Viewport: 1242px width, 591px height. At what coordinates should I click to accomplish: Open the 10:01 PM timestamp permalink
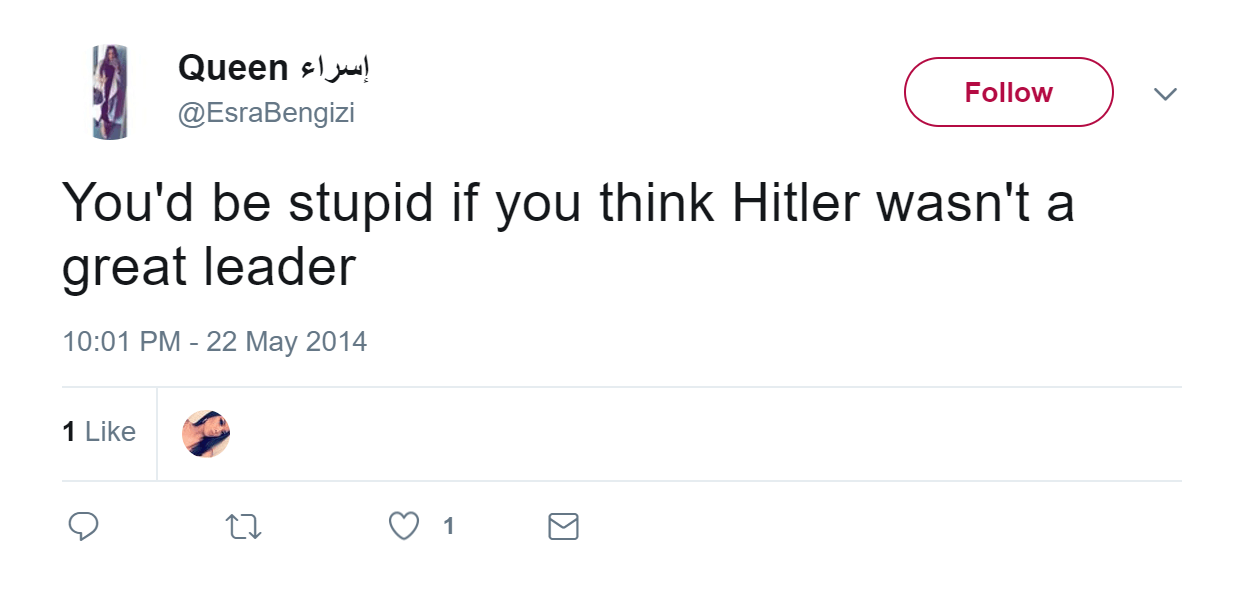[x=214, y=342]
